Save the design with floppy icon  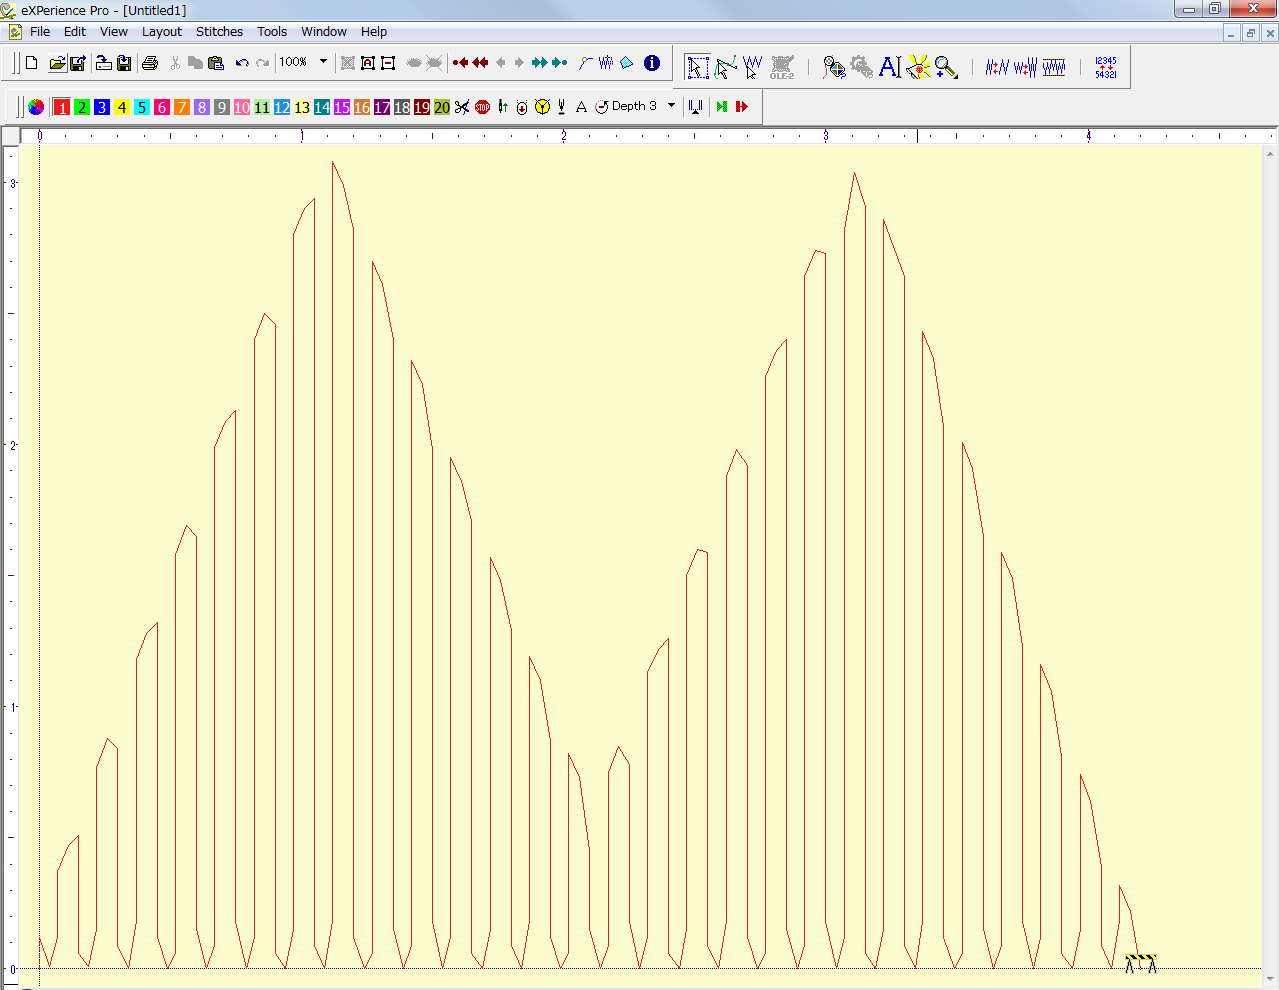click(77, 63)
